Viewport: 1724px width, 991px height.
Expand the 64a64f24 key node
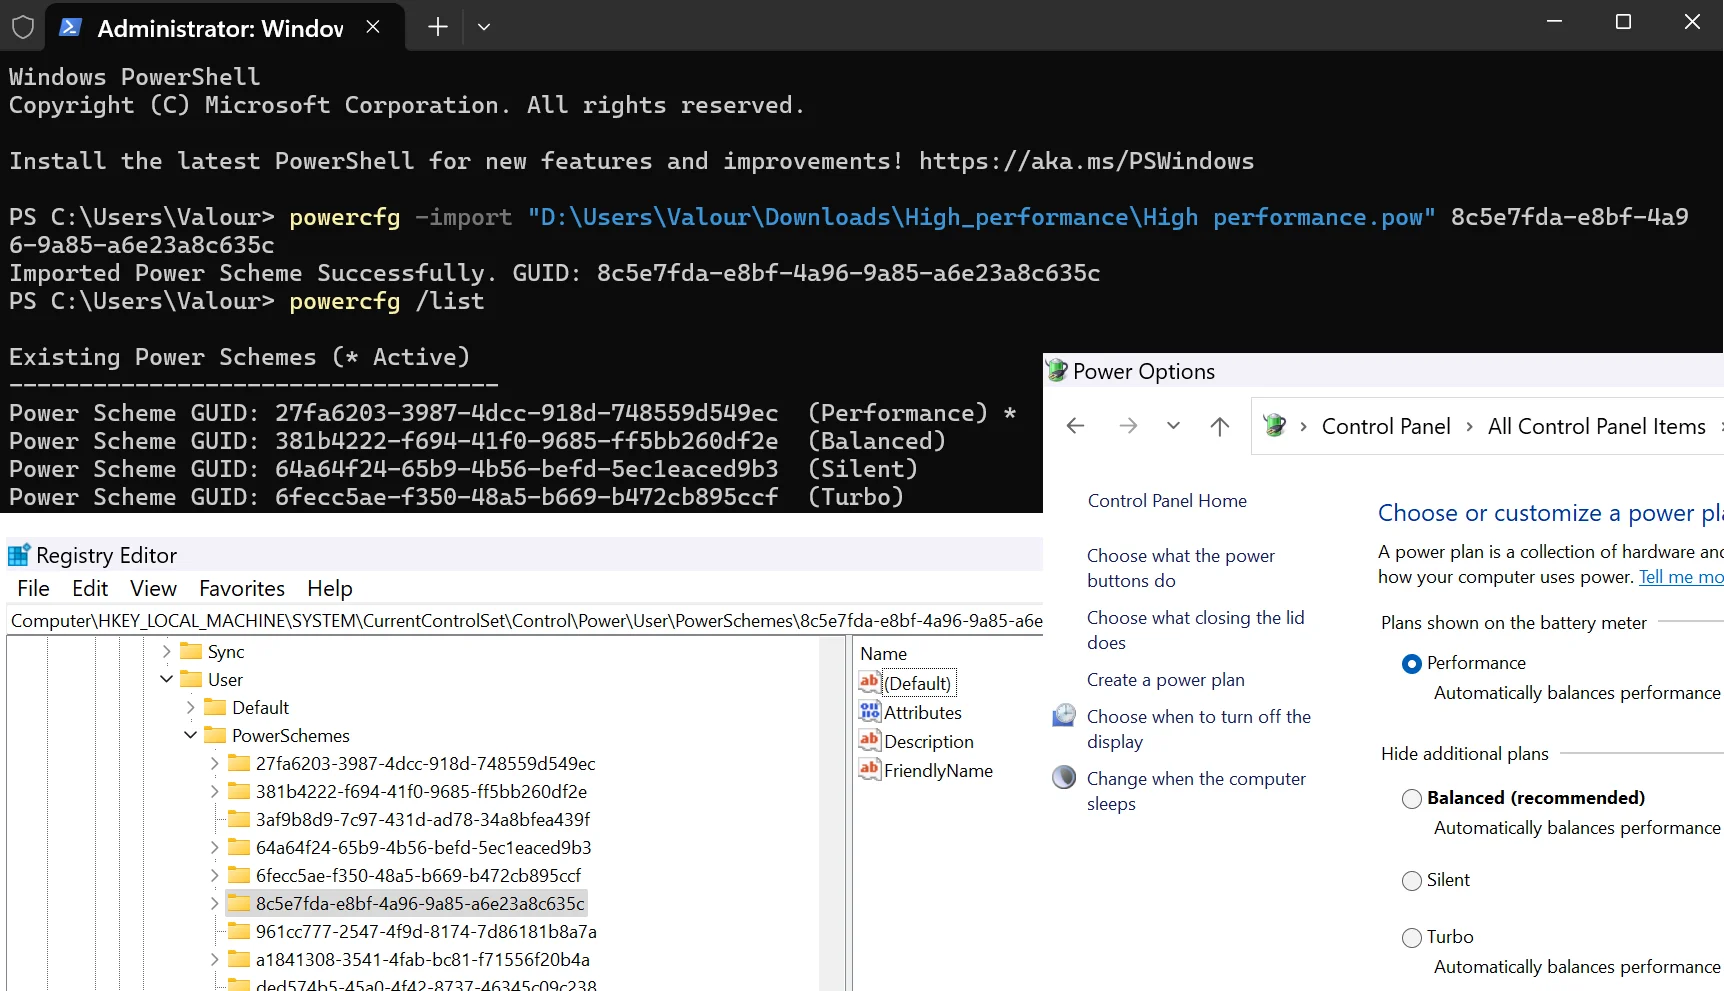tap(214, 847)
